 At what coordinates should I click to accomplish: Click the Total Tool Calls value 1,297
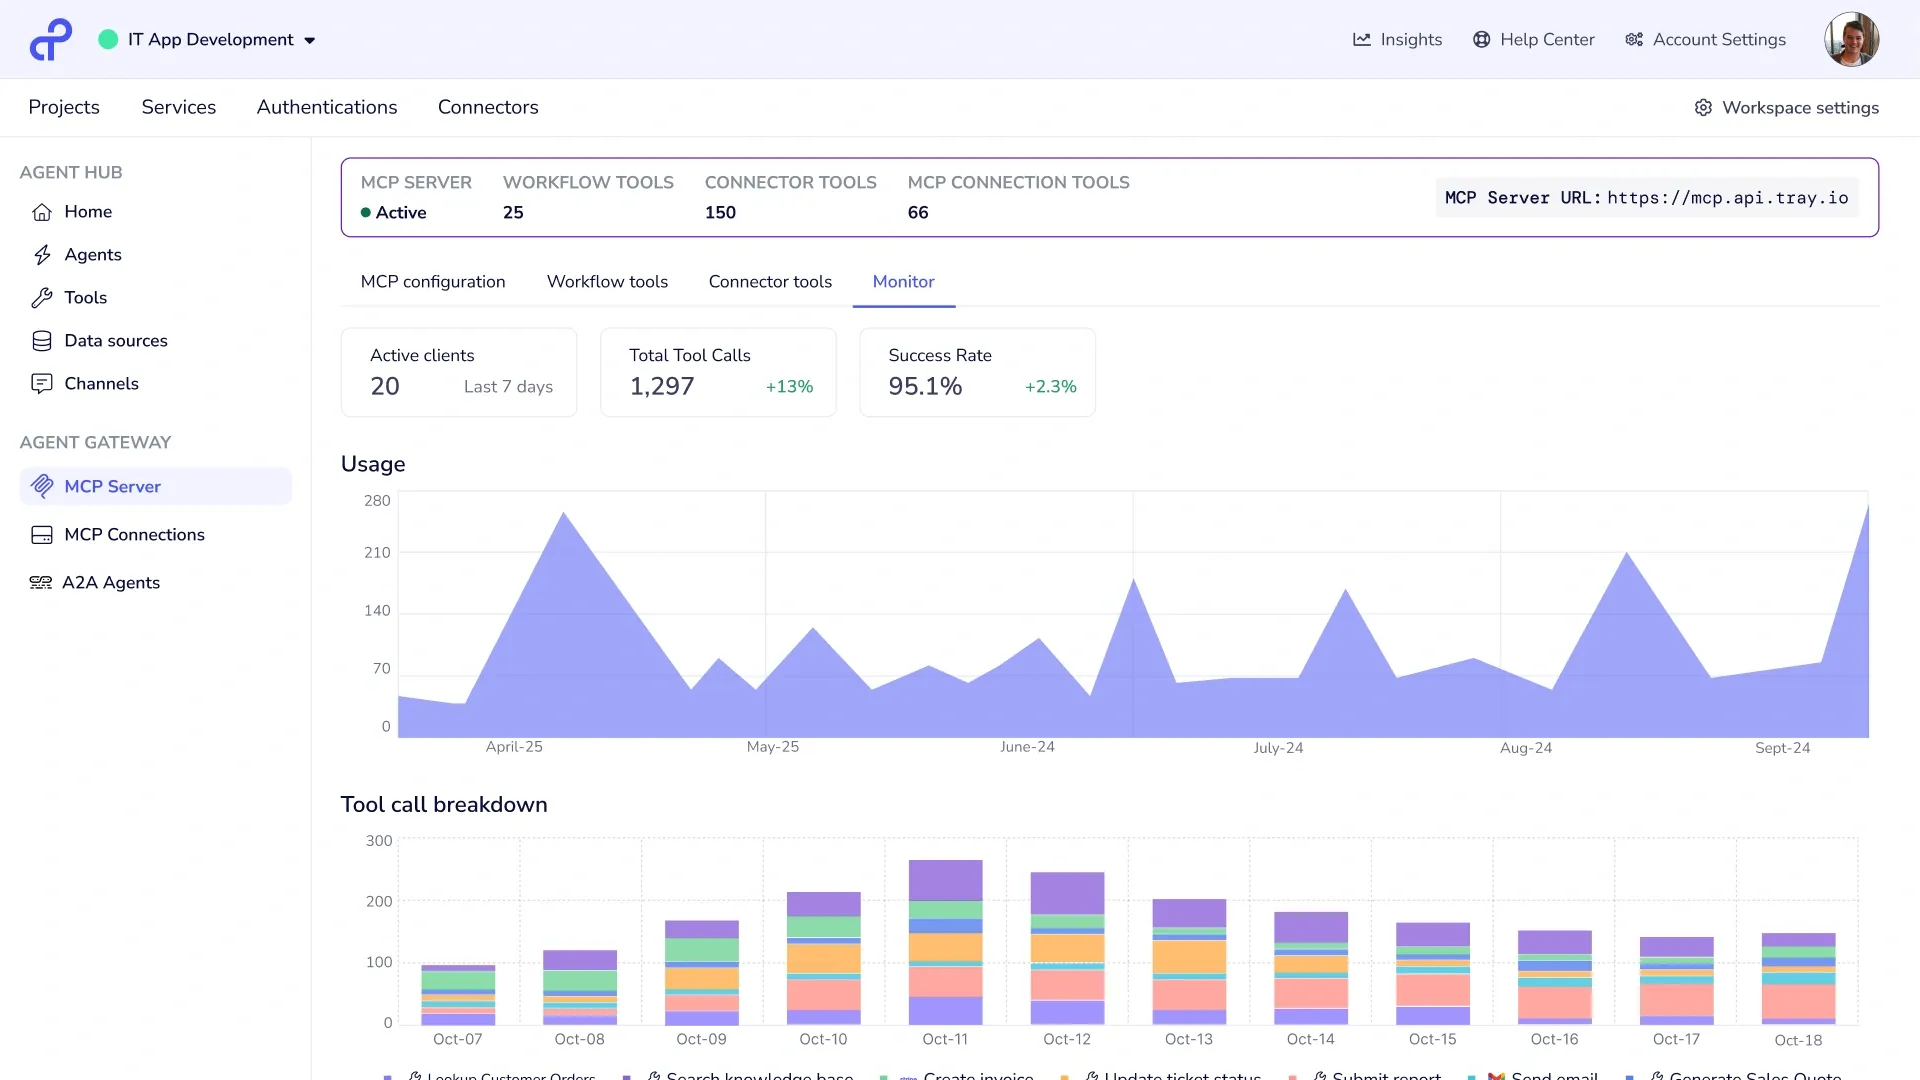662,387
